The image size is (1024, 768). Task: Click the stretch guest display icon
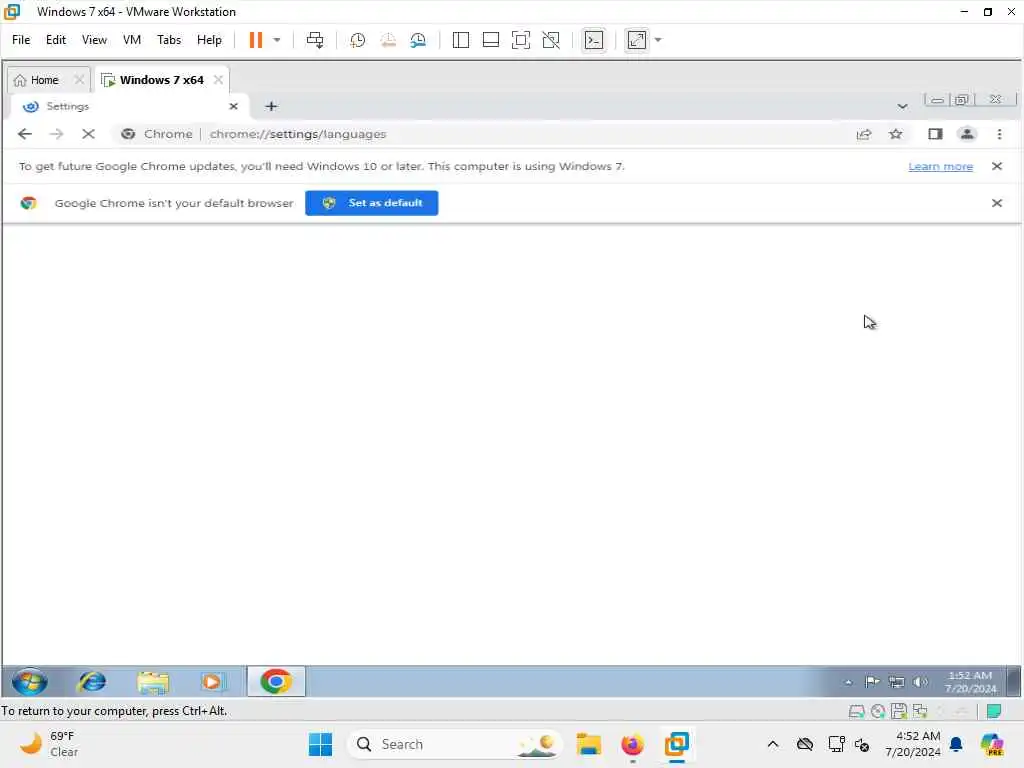point(637,40)
